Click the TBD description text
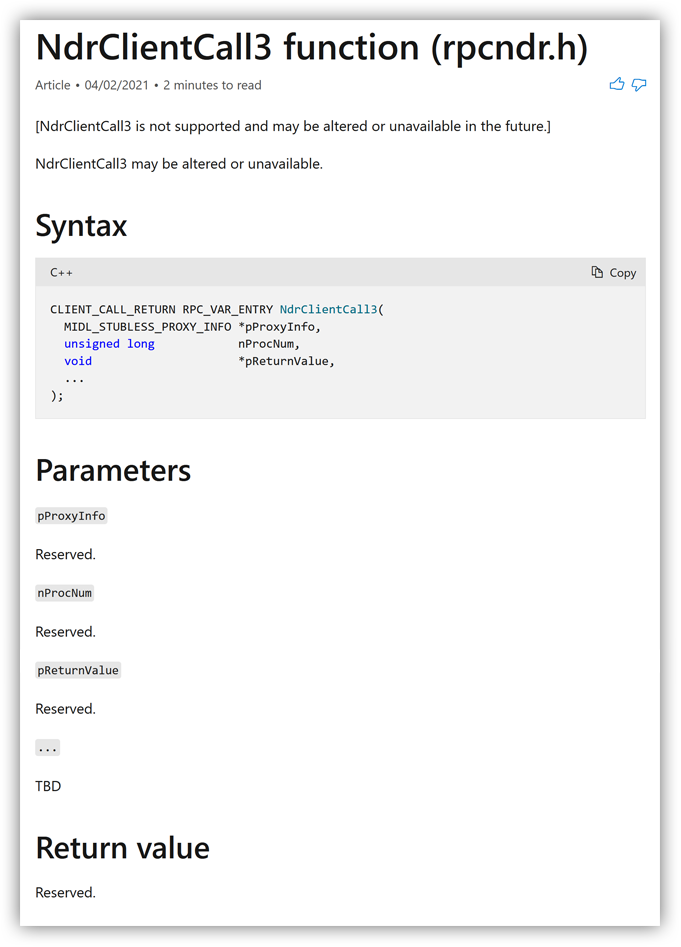This screenshot has width=681, height=947. [48, 786]
